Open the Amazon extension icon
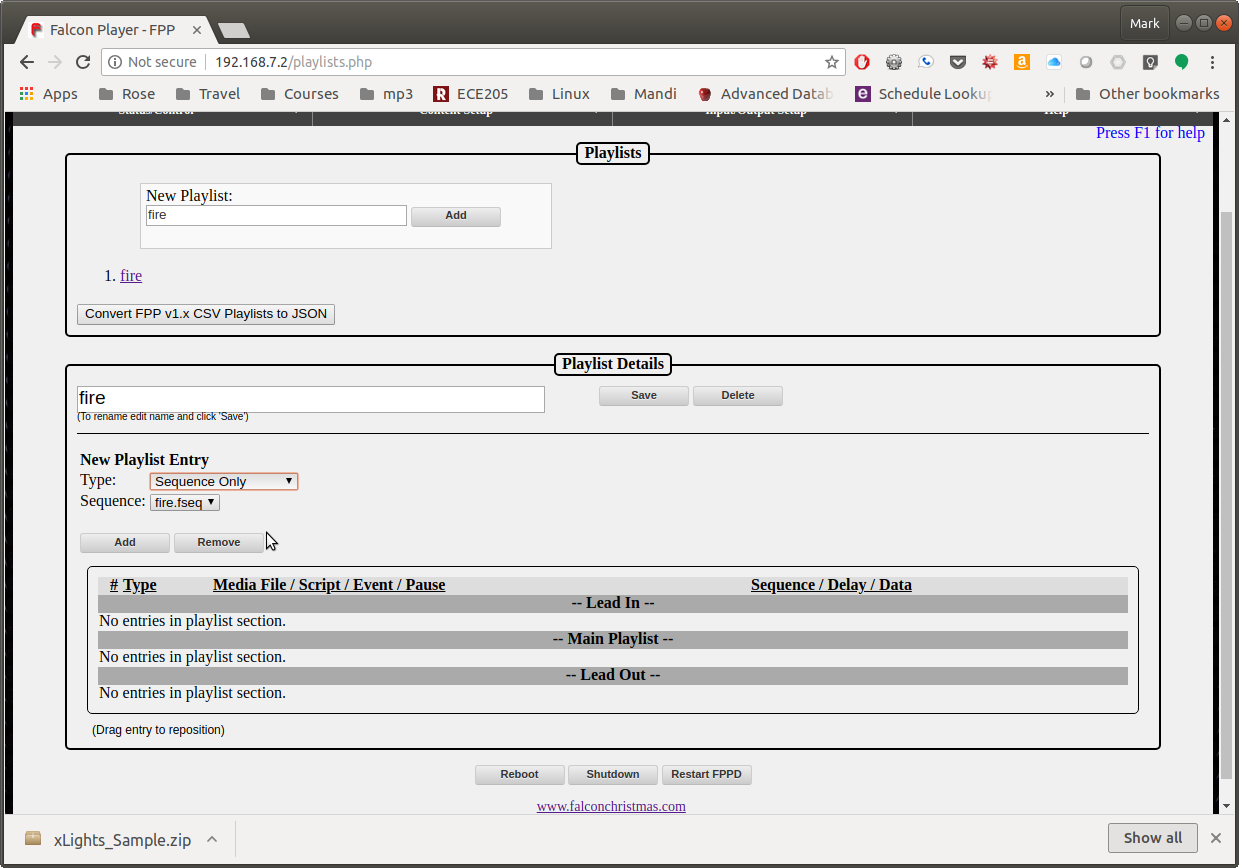This screenshot has width=1239, height=868. tap(1021, 62)
